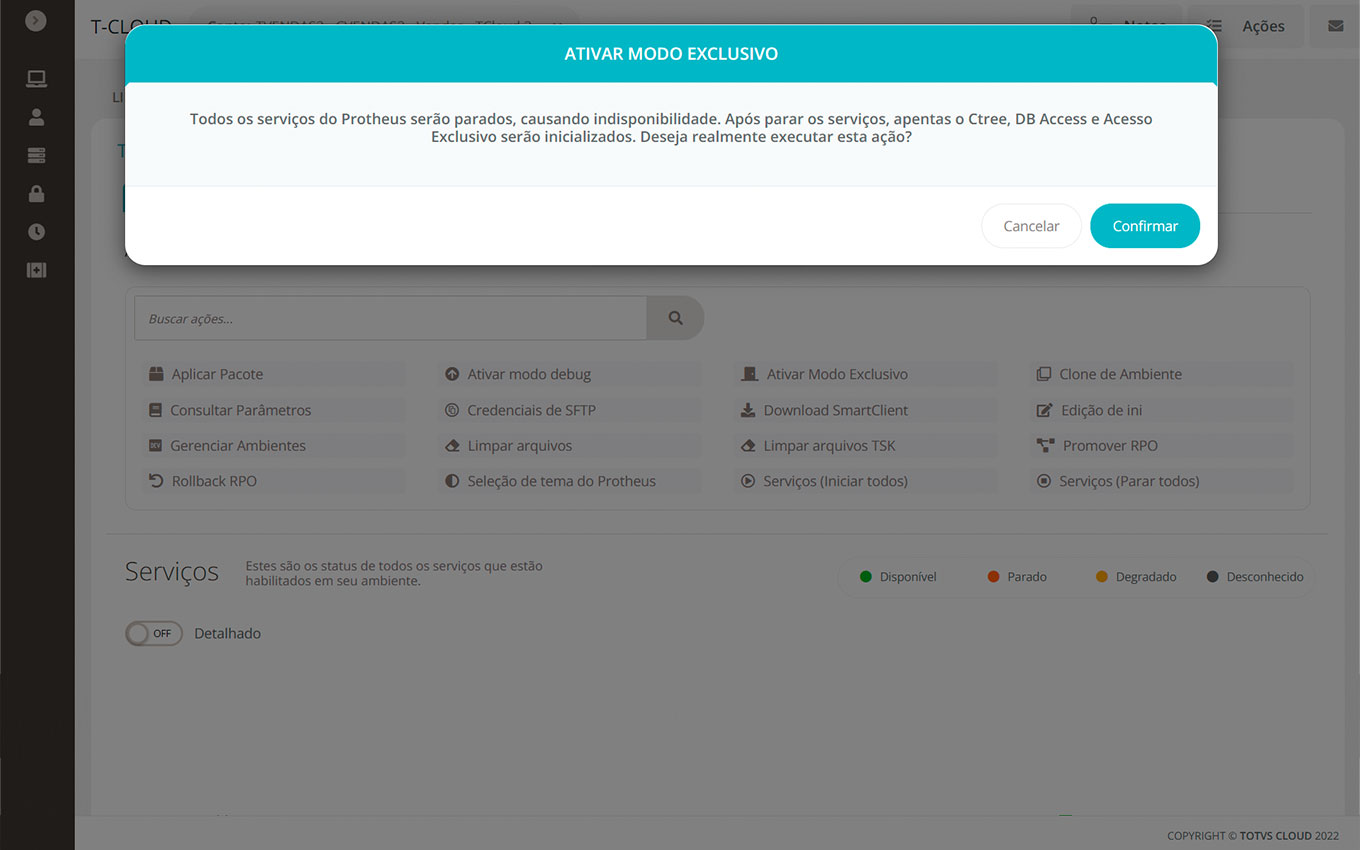Screen dimensions: 1360x850
Task: Toggle the Detalhado switch on
Action: click(x=154, y=633)
